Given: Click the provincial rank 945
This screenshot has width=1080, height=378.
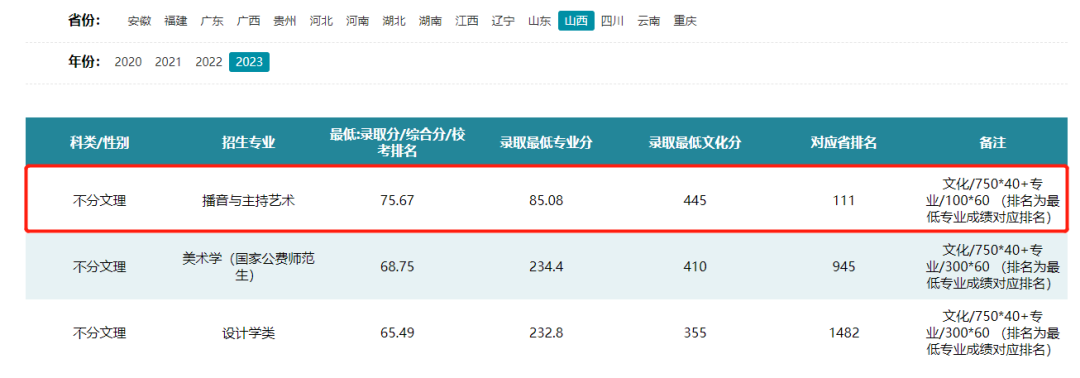Looking at the screenshot, I should pyautogui.click(x=844, y=267).
